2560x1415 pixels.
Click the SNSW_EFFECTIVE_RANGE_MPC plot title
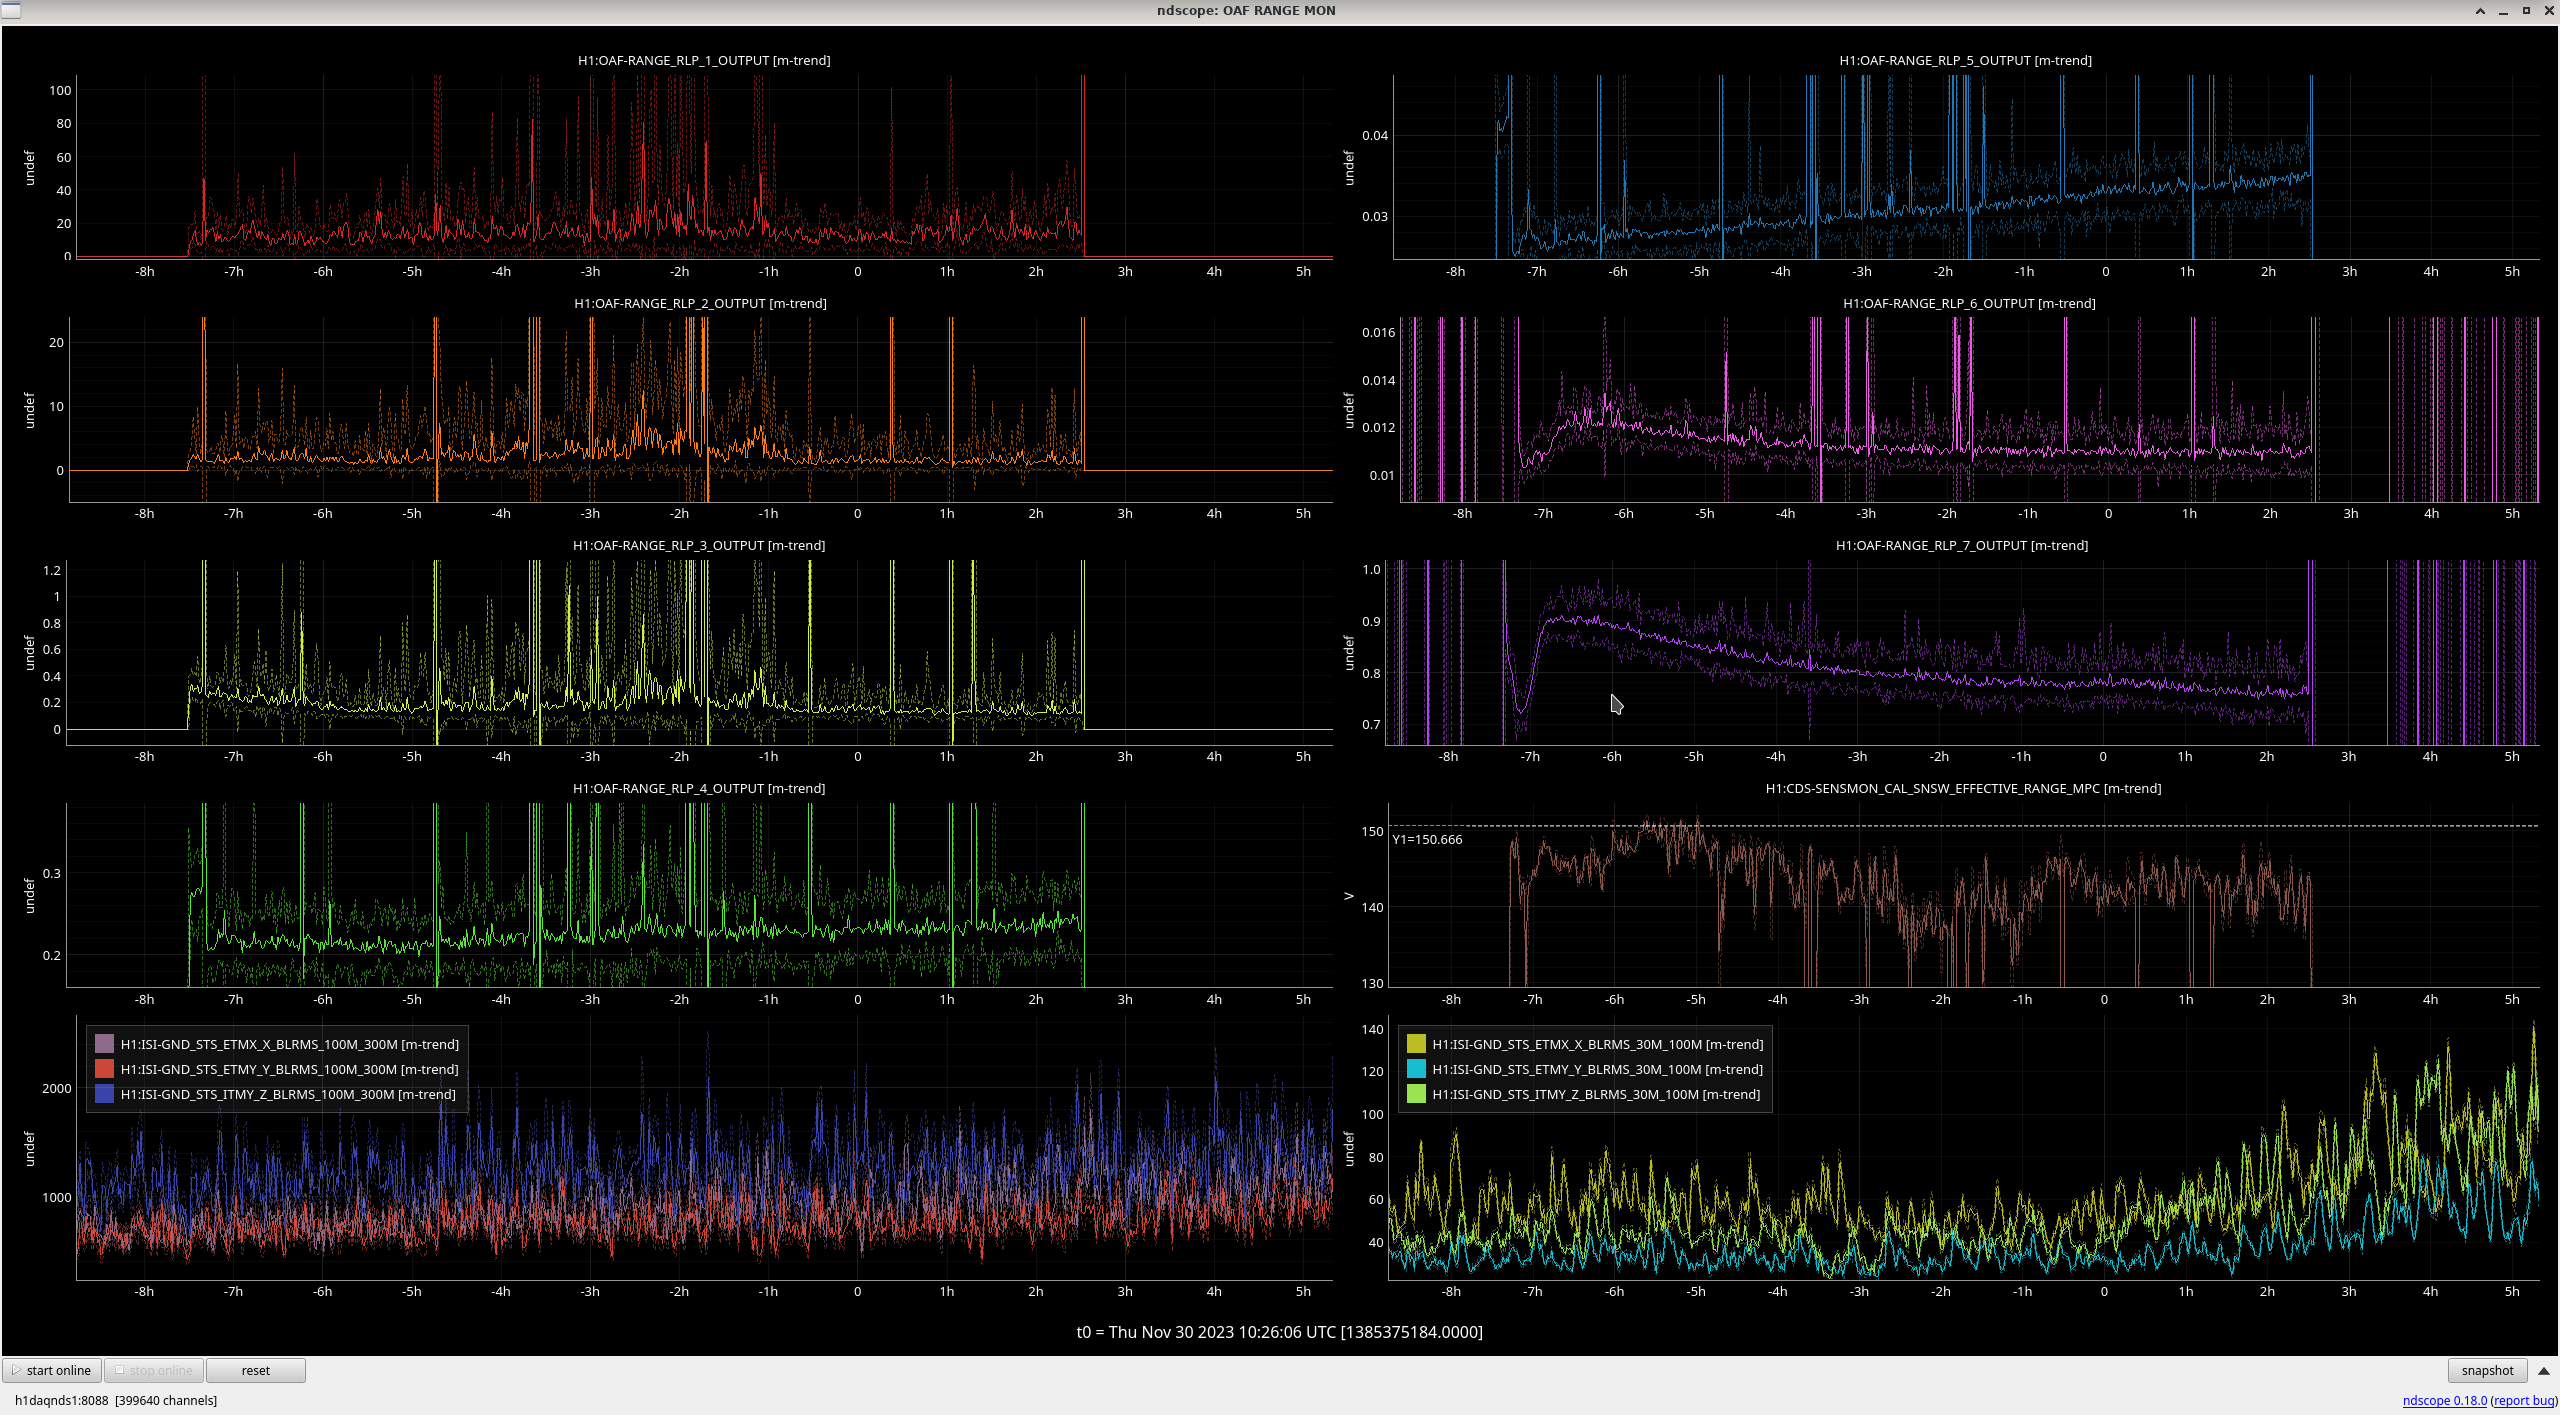pos(1963,788)
